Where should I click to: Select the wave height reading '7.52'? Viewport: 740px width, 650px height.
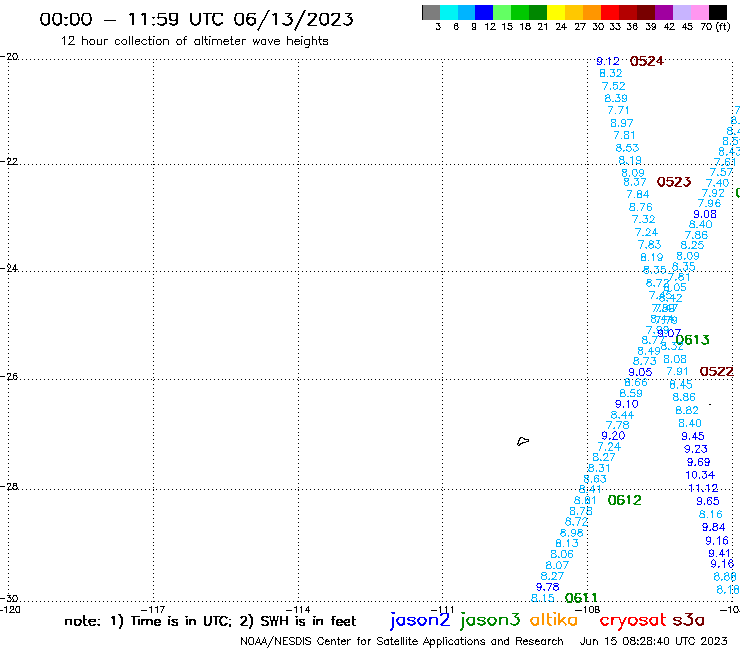(614, 86)
